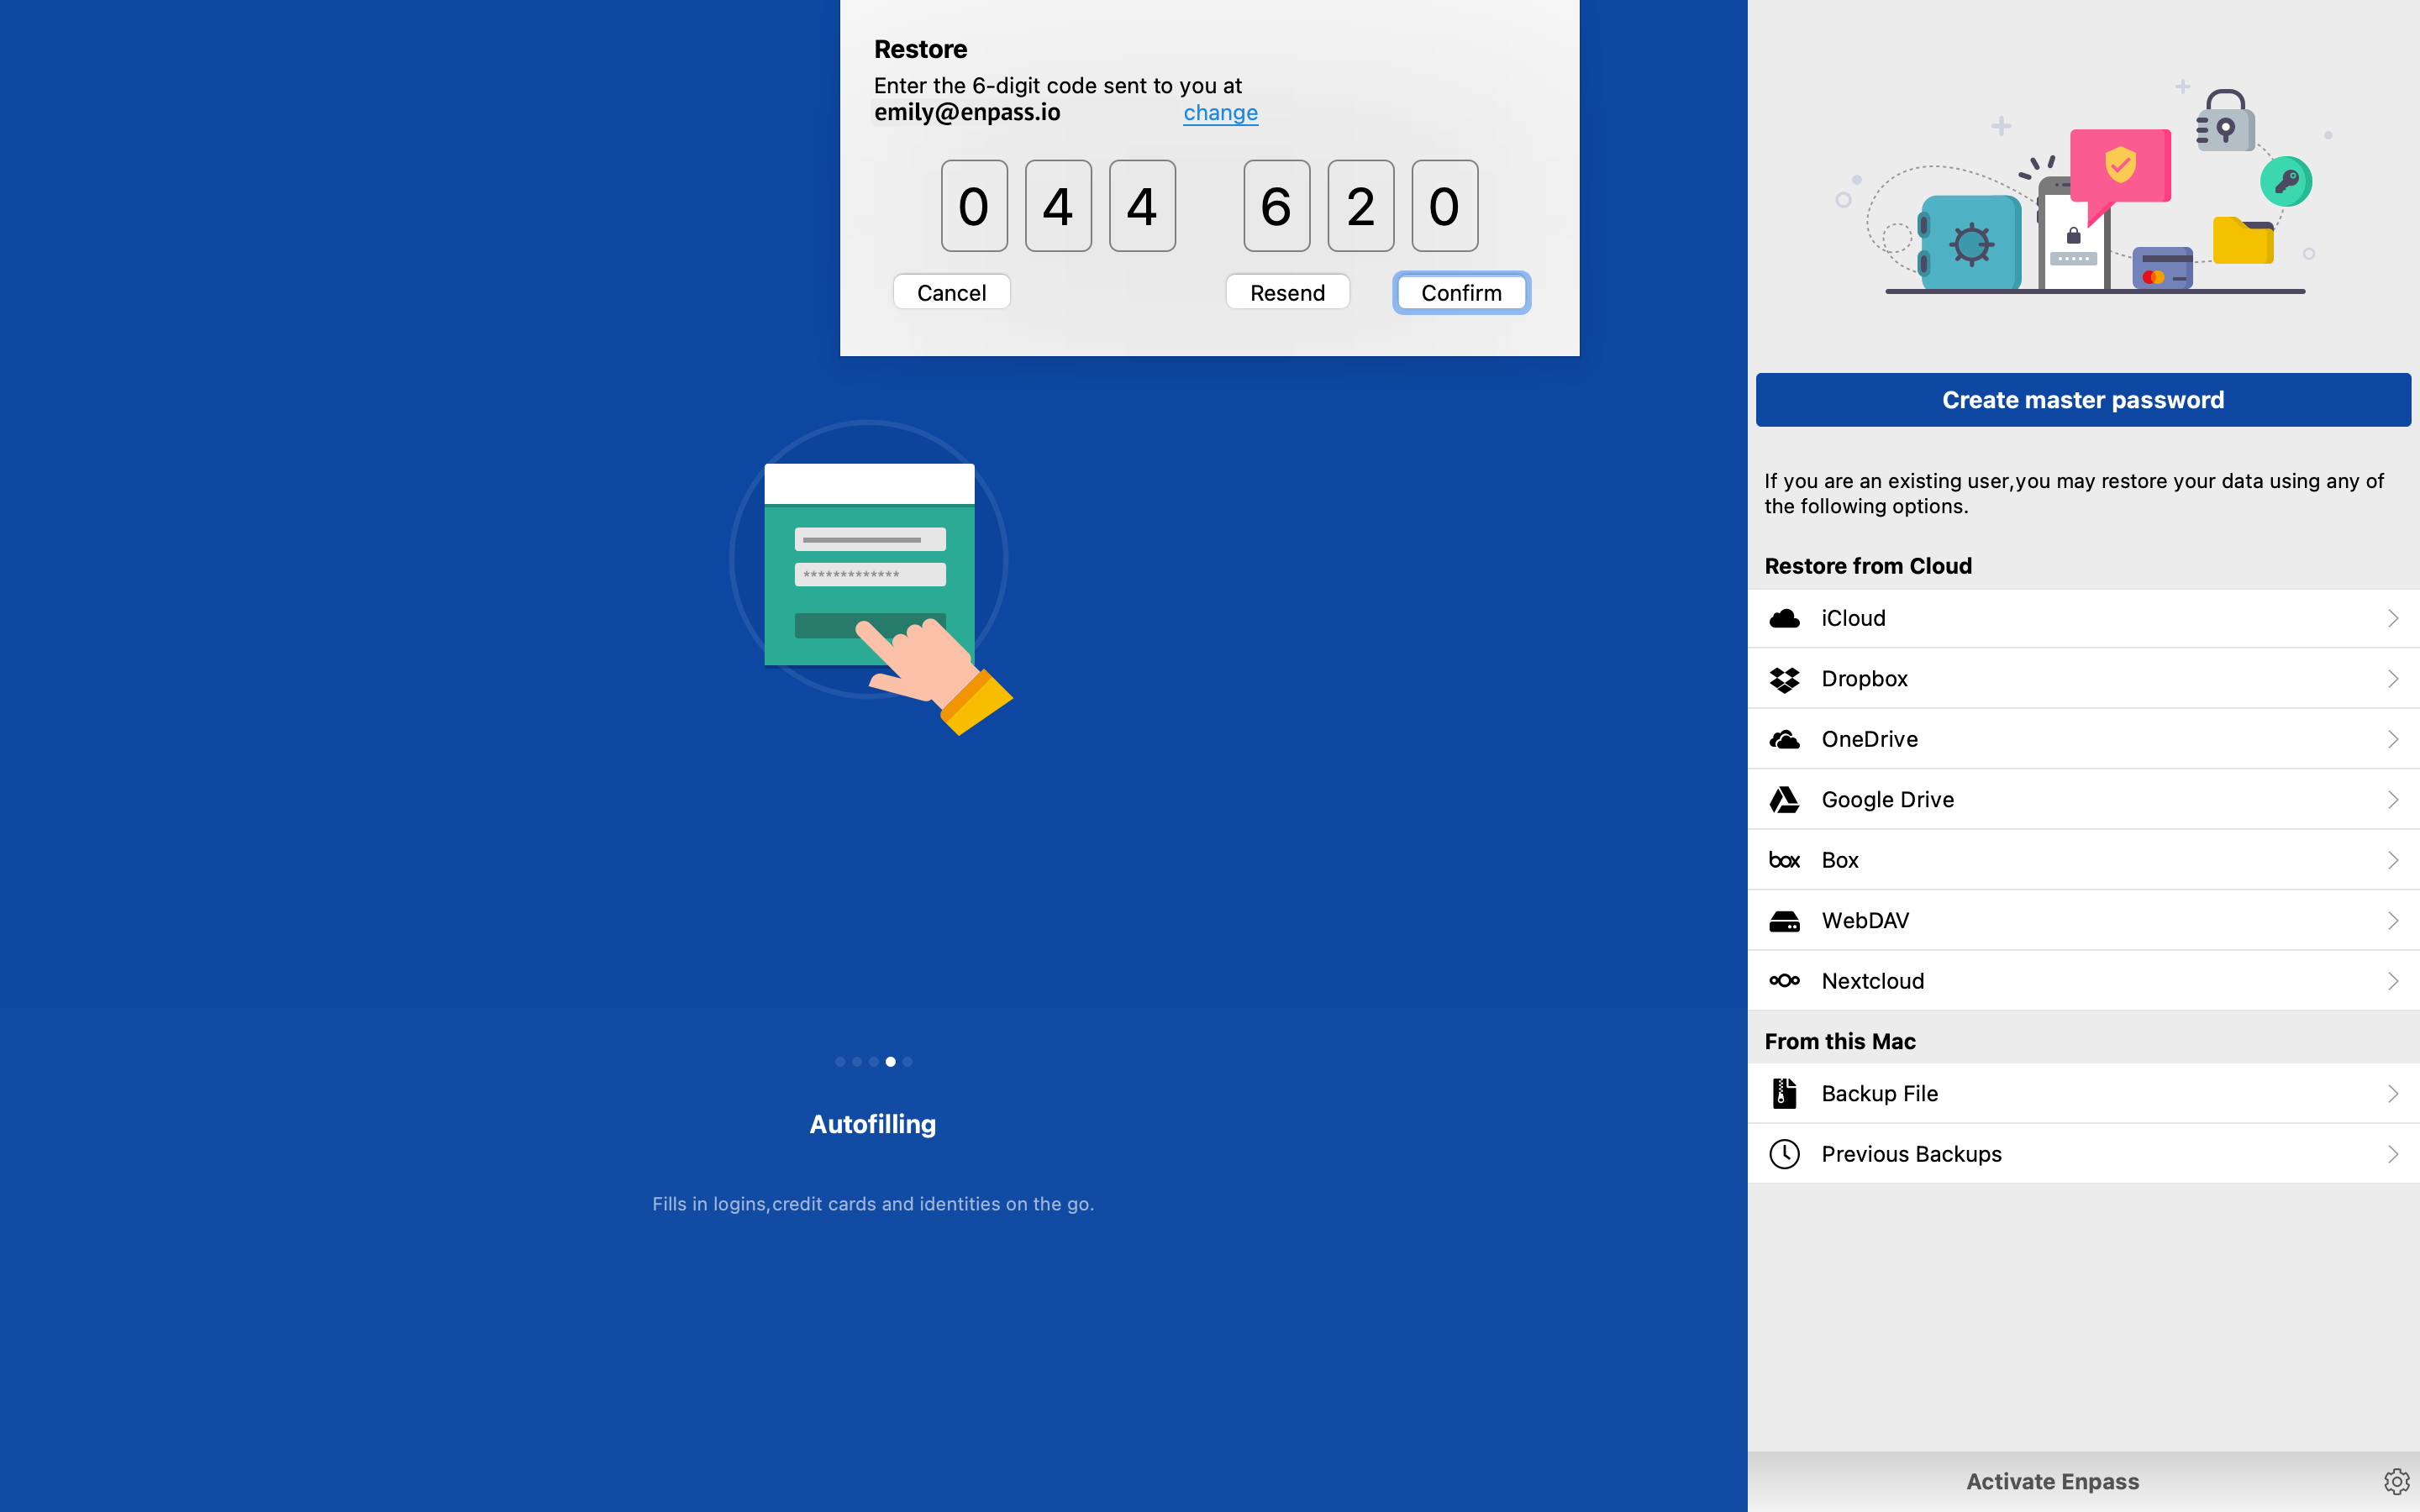Screen dimensions: 2420x1512
Task: Go to the second onboarding page dot
Action: pos(857,1062)
